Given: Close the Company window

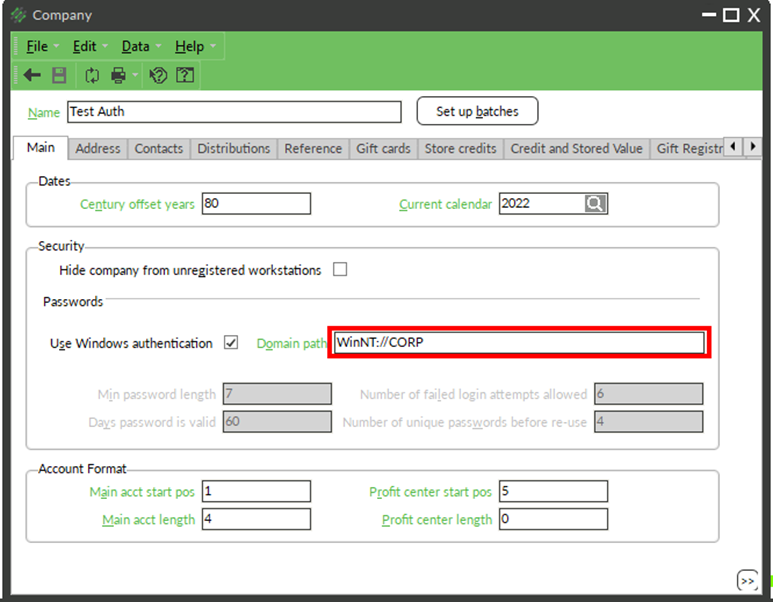Looking at the screenshot, I should [x=754, y=15].
